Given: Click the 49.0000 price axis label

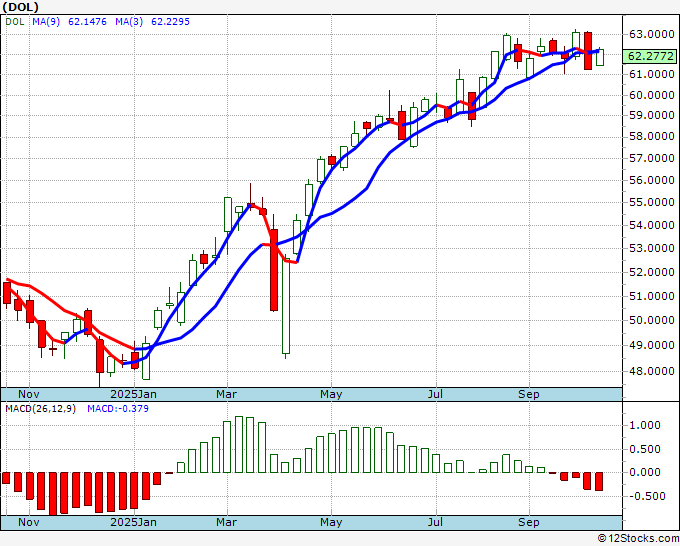Looking at the screenshot, I should tap(651, 346).
